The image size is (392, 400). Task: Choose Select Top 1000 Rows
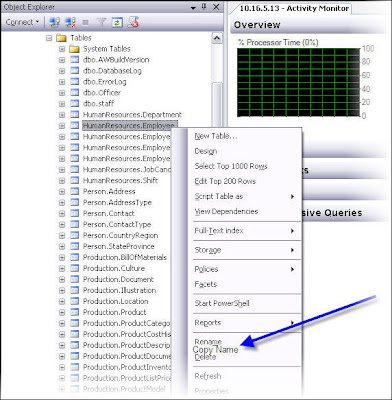231,166
